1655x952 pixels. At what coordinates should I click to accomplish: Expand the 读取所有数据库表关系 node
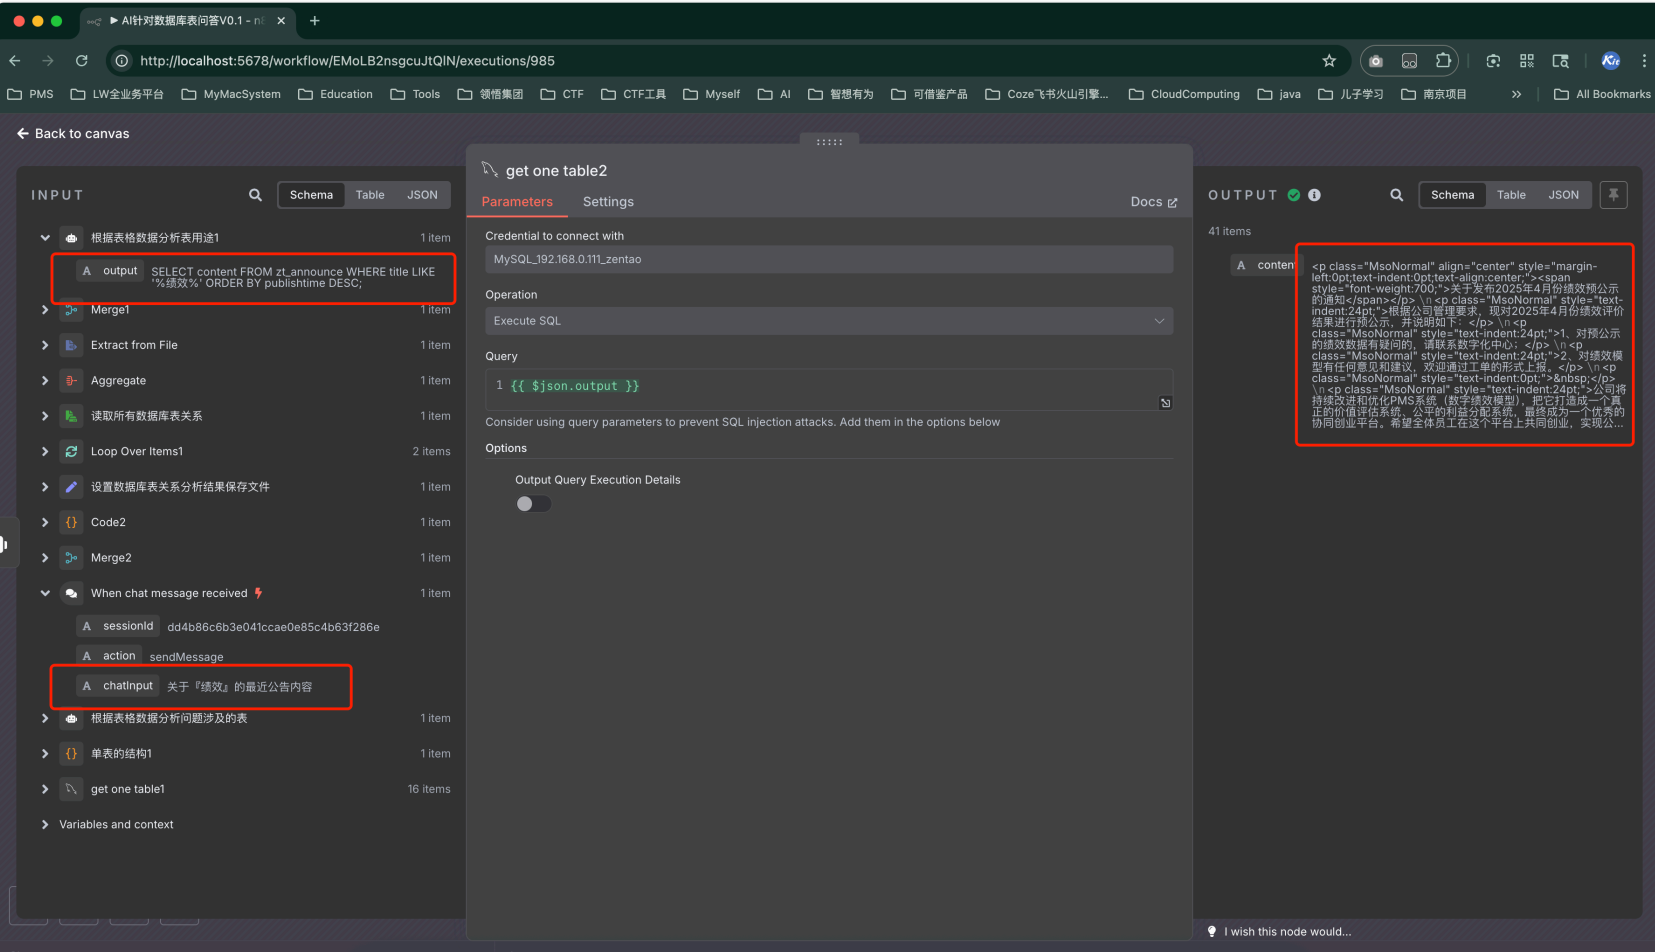[x=45, y=416]
